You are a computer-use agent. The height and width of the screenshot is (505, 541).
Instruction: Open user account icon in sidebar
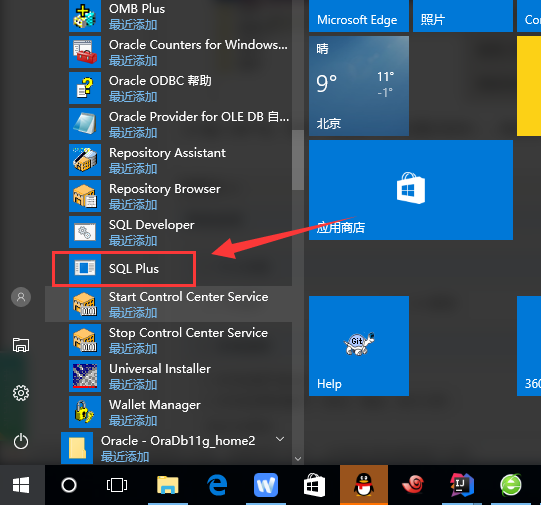[x=21, y=297]
